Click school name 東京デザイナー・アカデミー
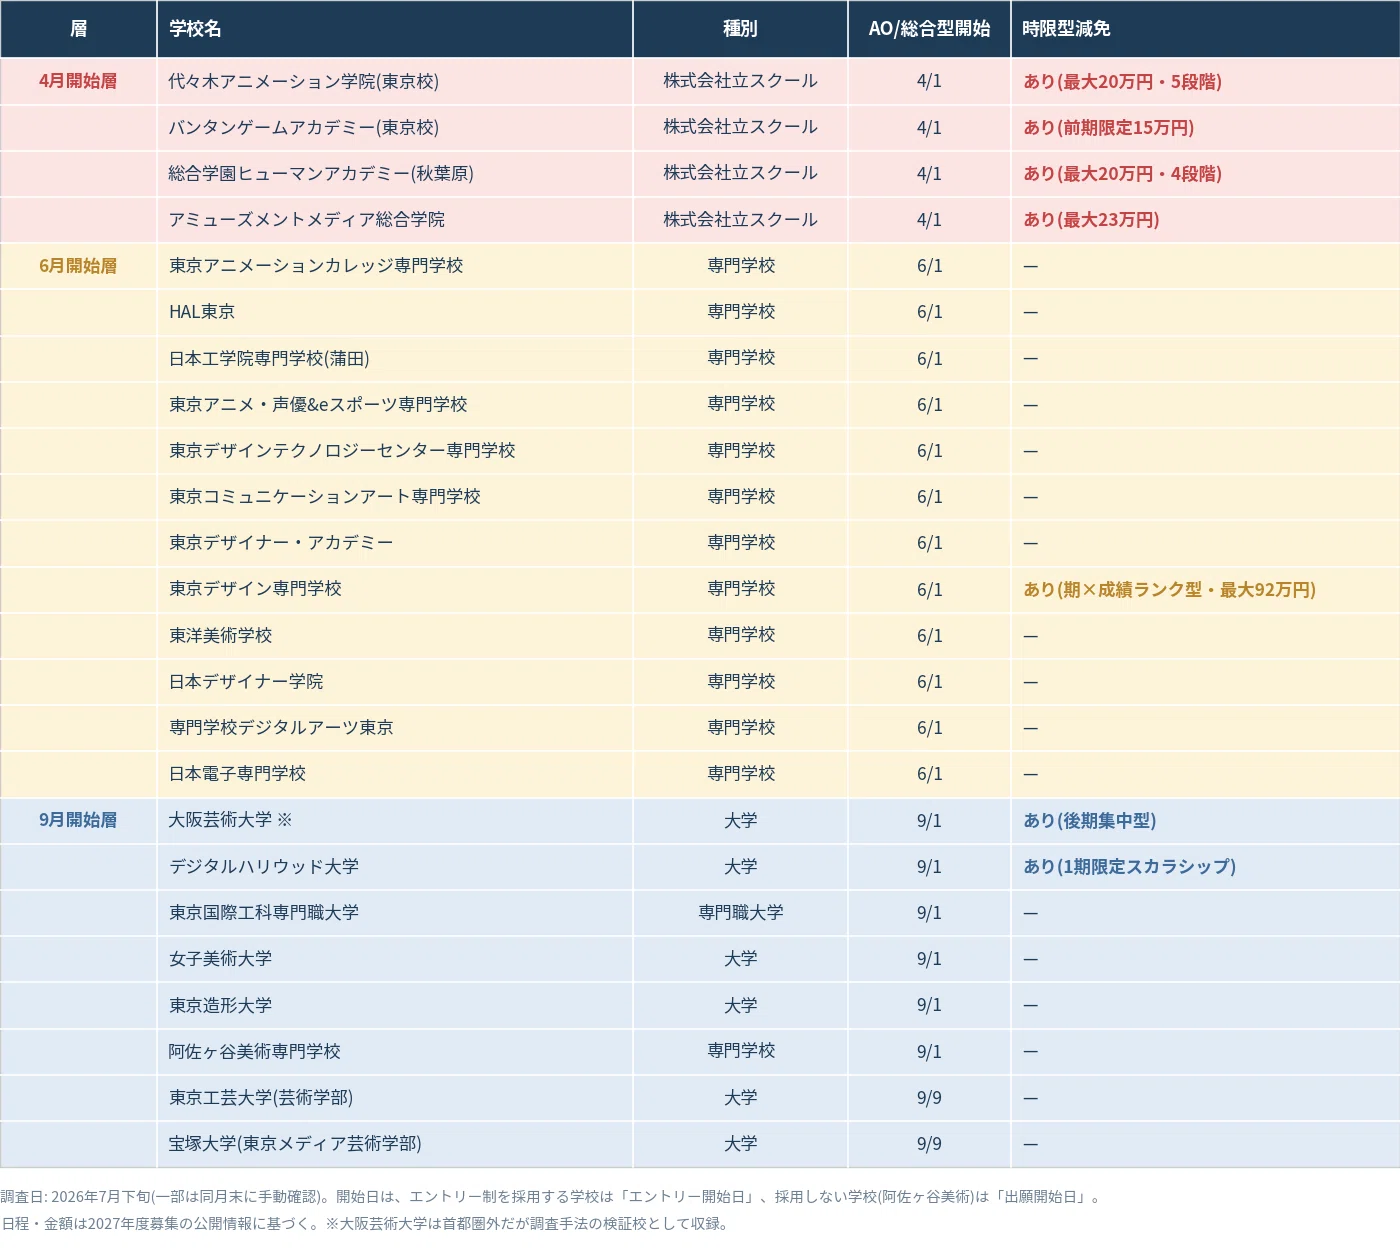Screen dimensions: 1400x1254 [x=281, y=543]
